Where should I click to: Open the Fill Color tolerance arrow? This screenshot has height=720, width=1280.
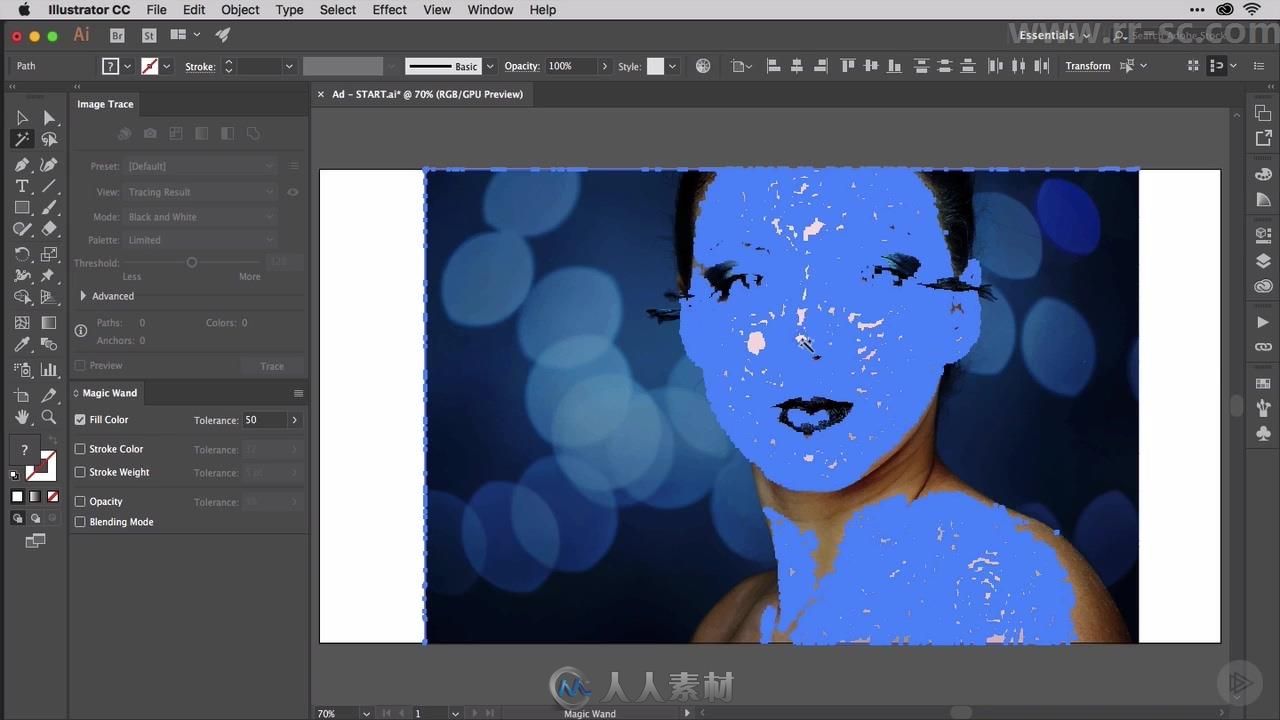[x=294, y=420]
